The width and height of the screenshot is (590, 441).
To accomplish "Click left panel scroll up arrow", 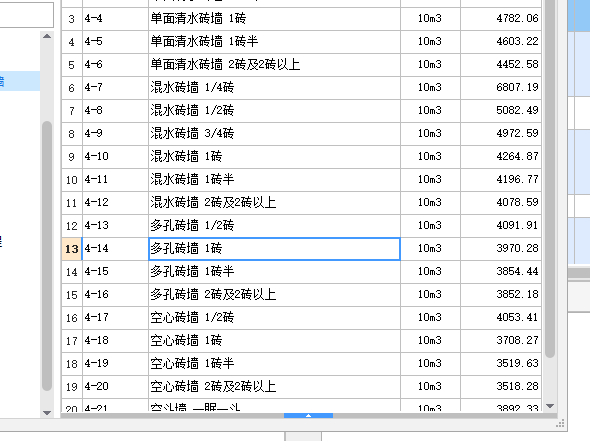I will point(47,36).
